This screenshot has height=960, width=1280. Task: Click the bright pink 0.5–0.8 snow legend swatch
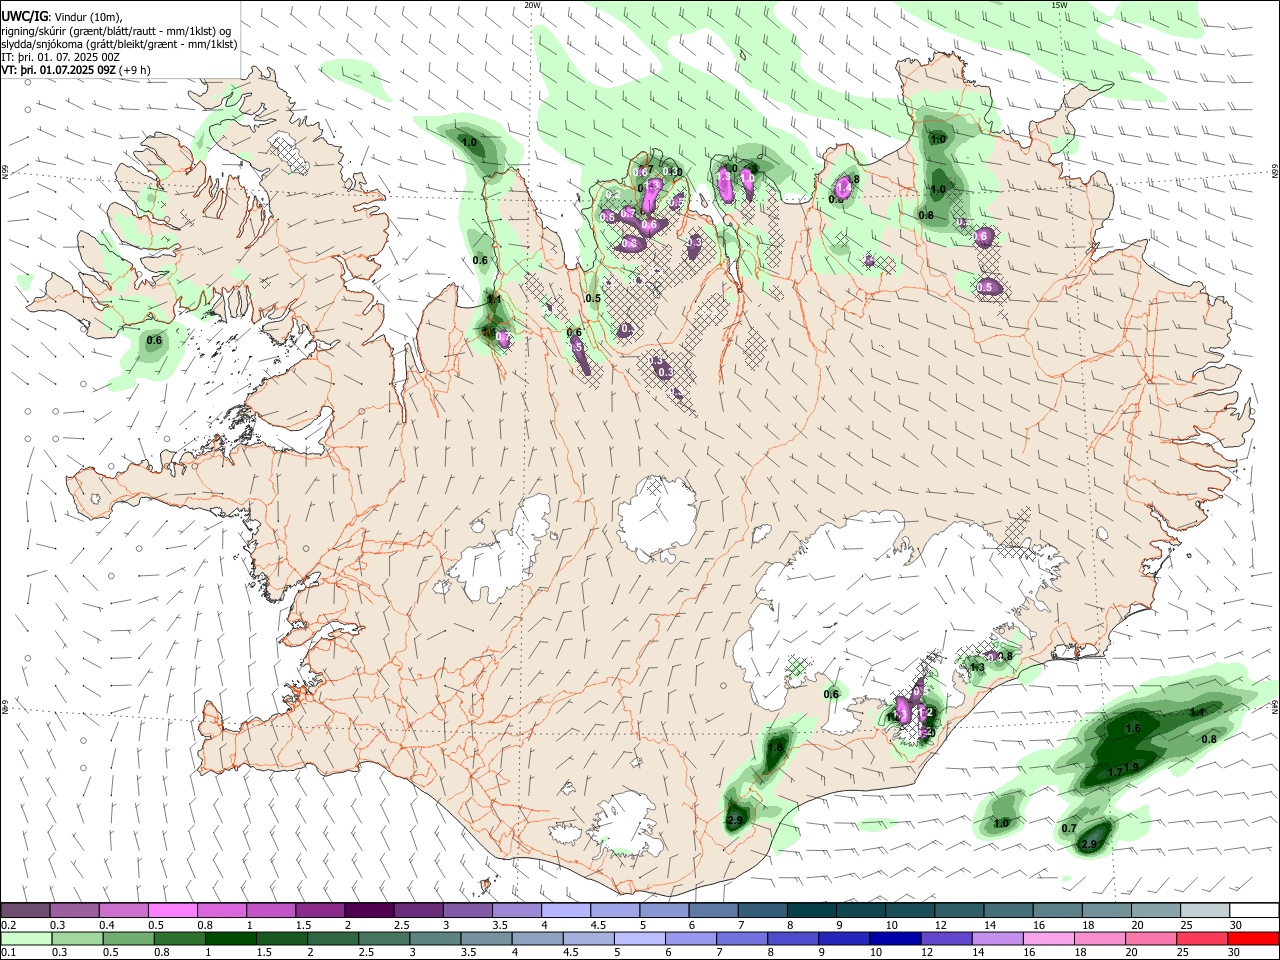pyautogui.click(x=172, y=910)
